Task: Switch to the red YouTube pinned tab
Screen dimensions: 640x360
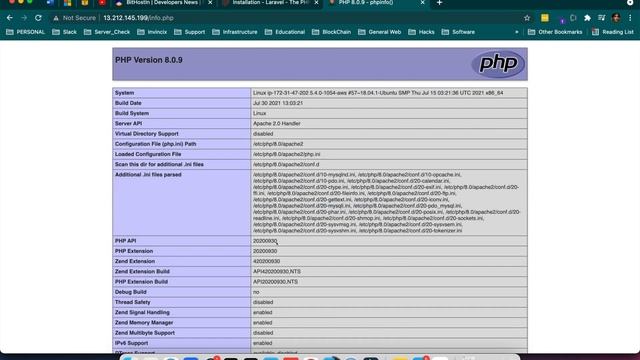Action: [102, 3]
